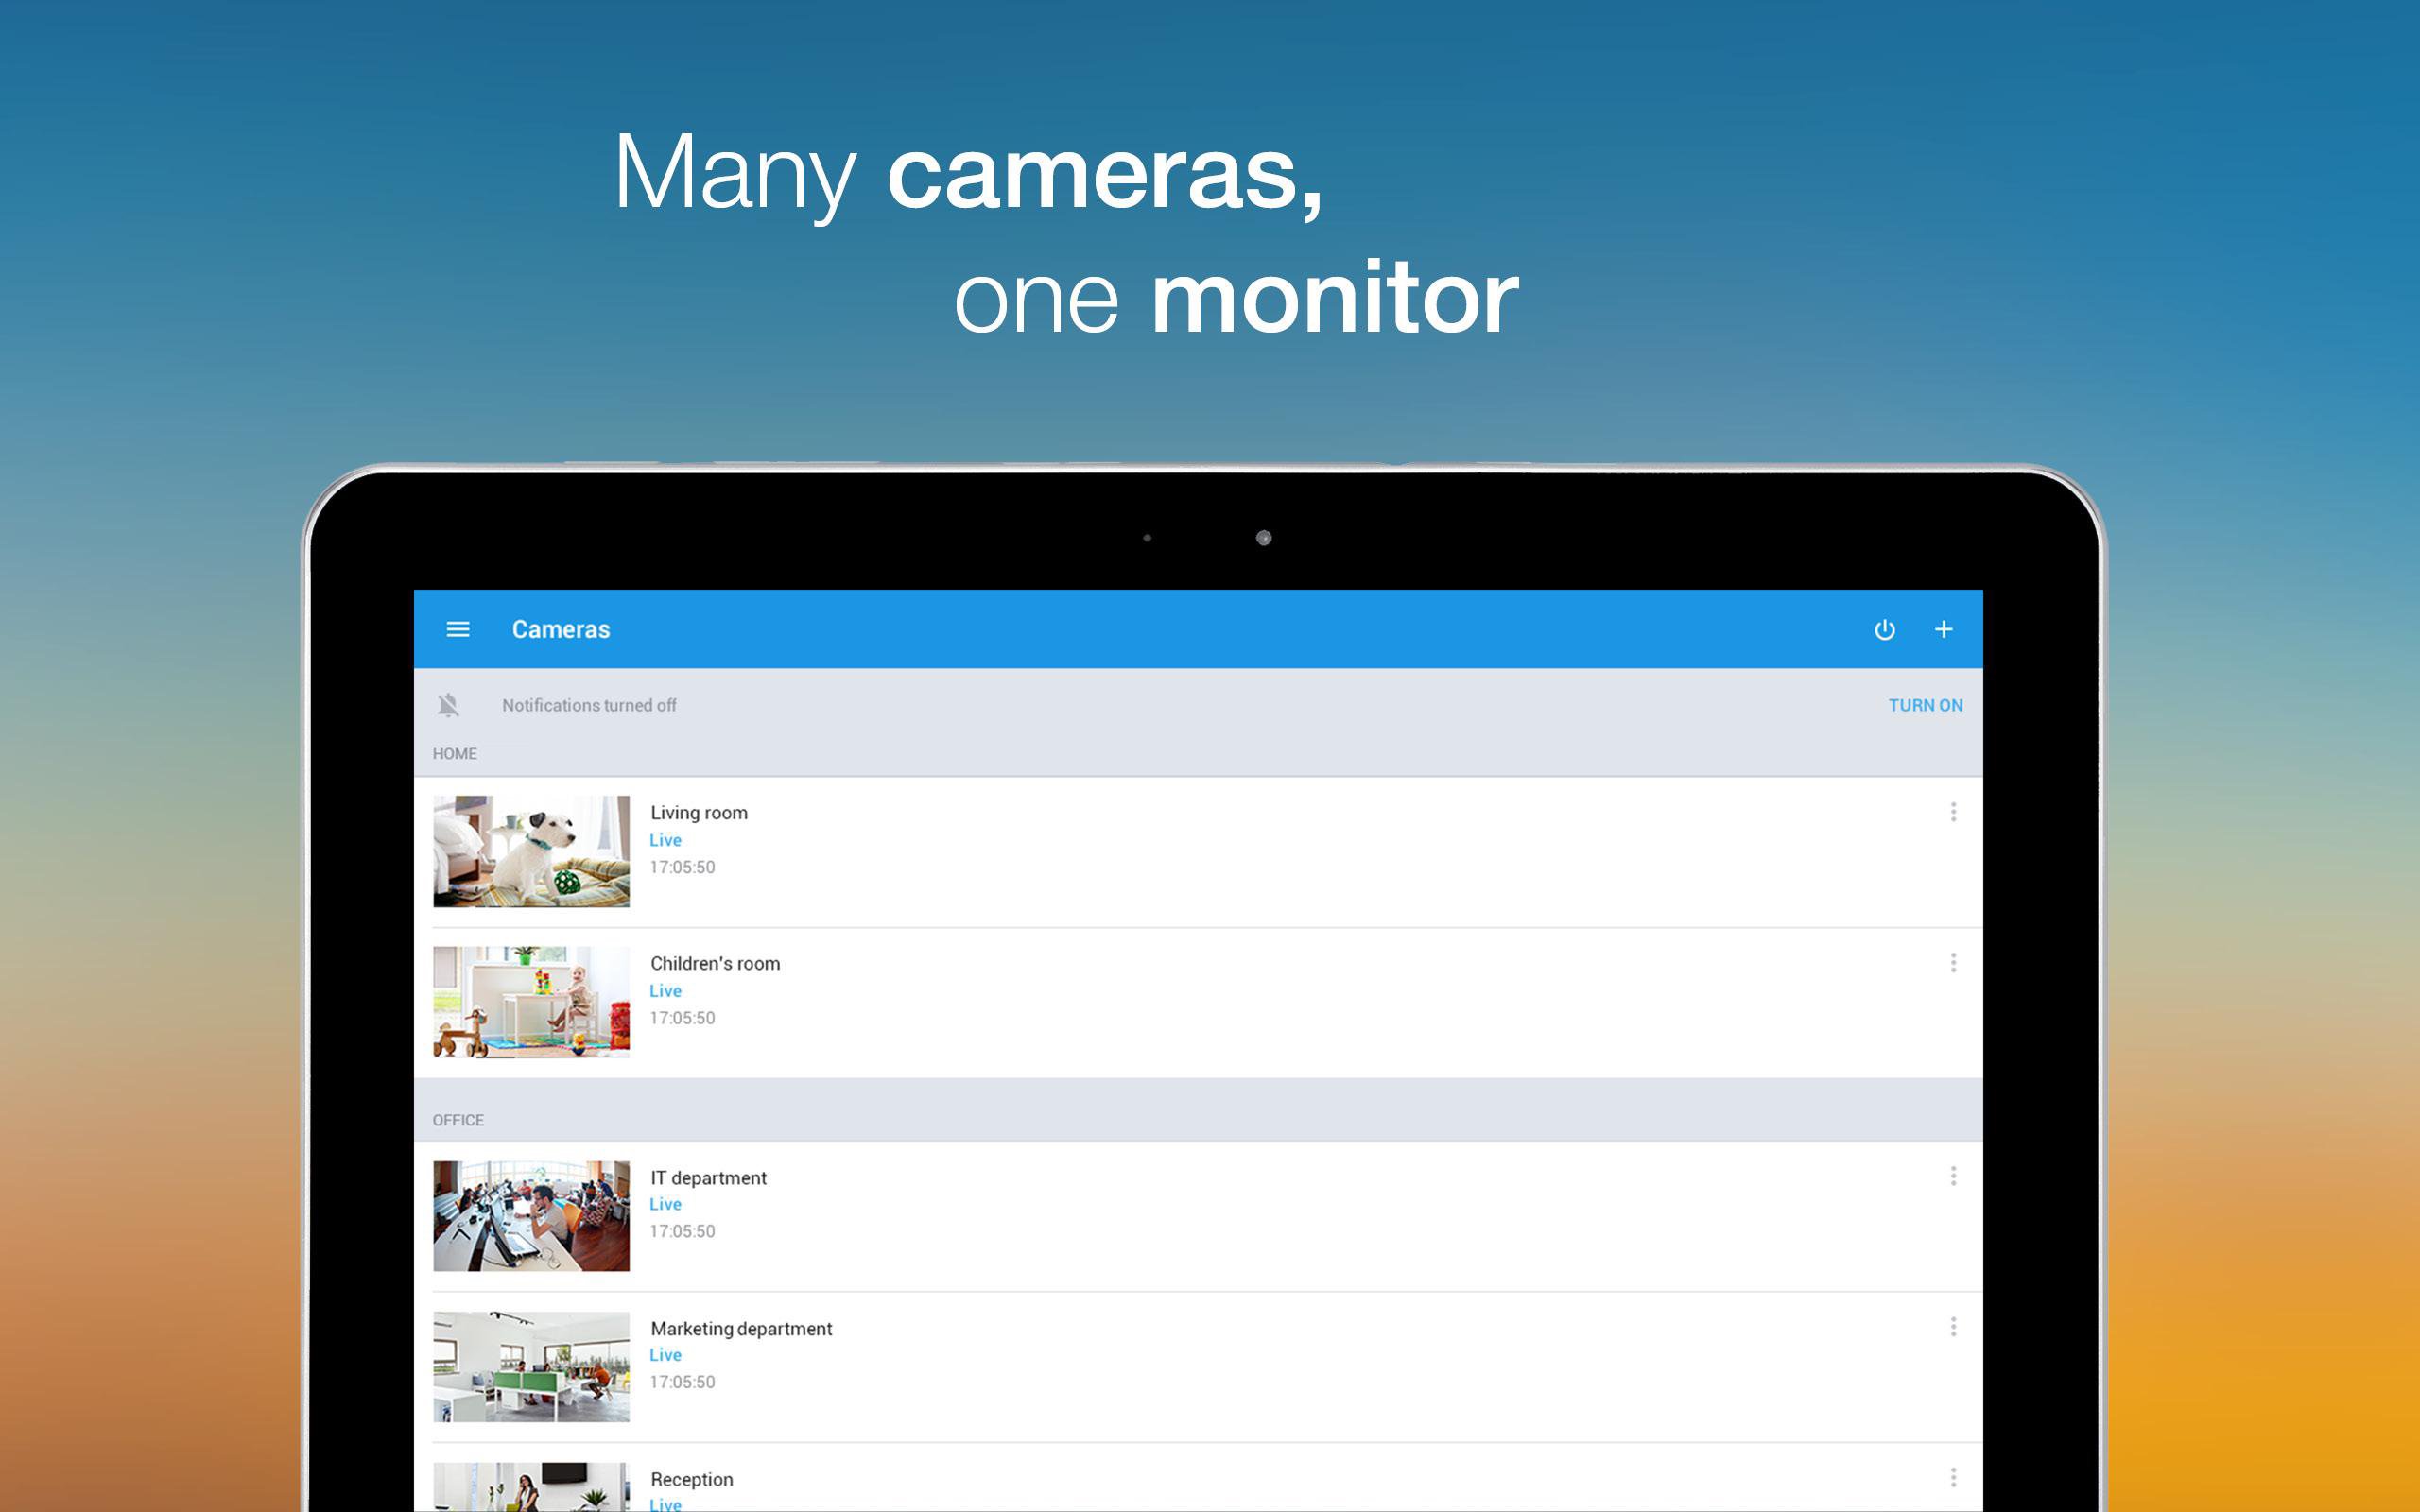Screen dimensions: 2420x1512
Task: View Marketing department camera thumbnail
Action: [531, 1366]
